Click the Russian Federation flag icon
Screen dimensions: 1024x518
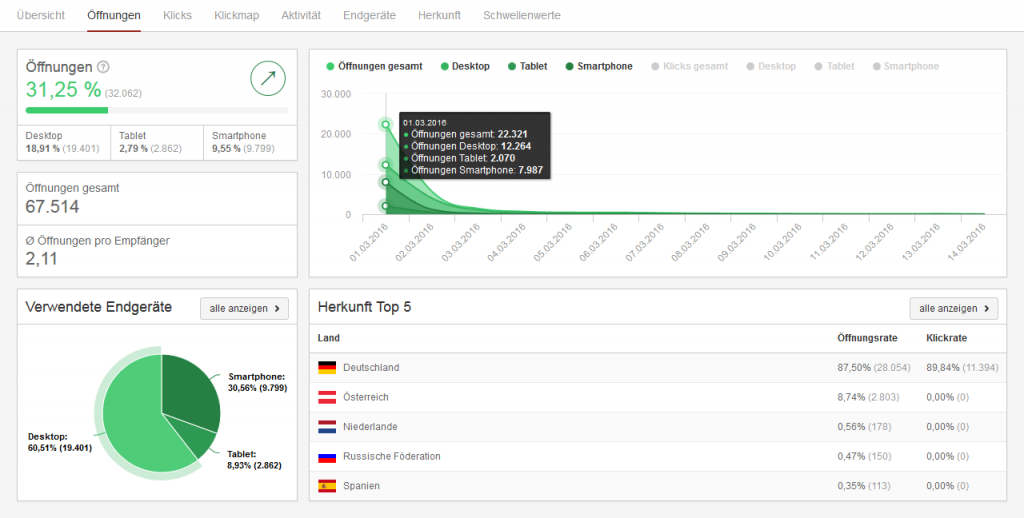327,457
